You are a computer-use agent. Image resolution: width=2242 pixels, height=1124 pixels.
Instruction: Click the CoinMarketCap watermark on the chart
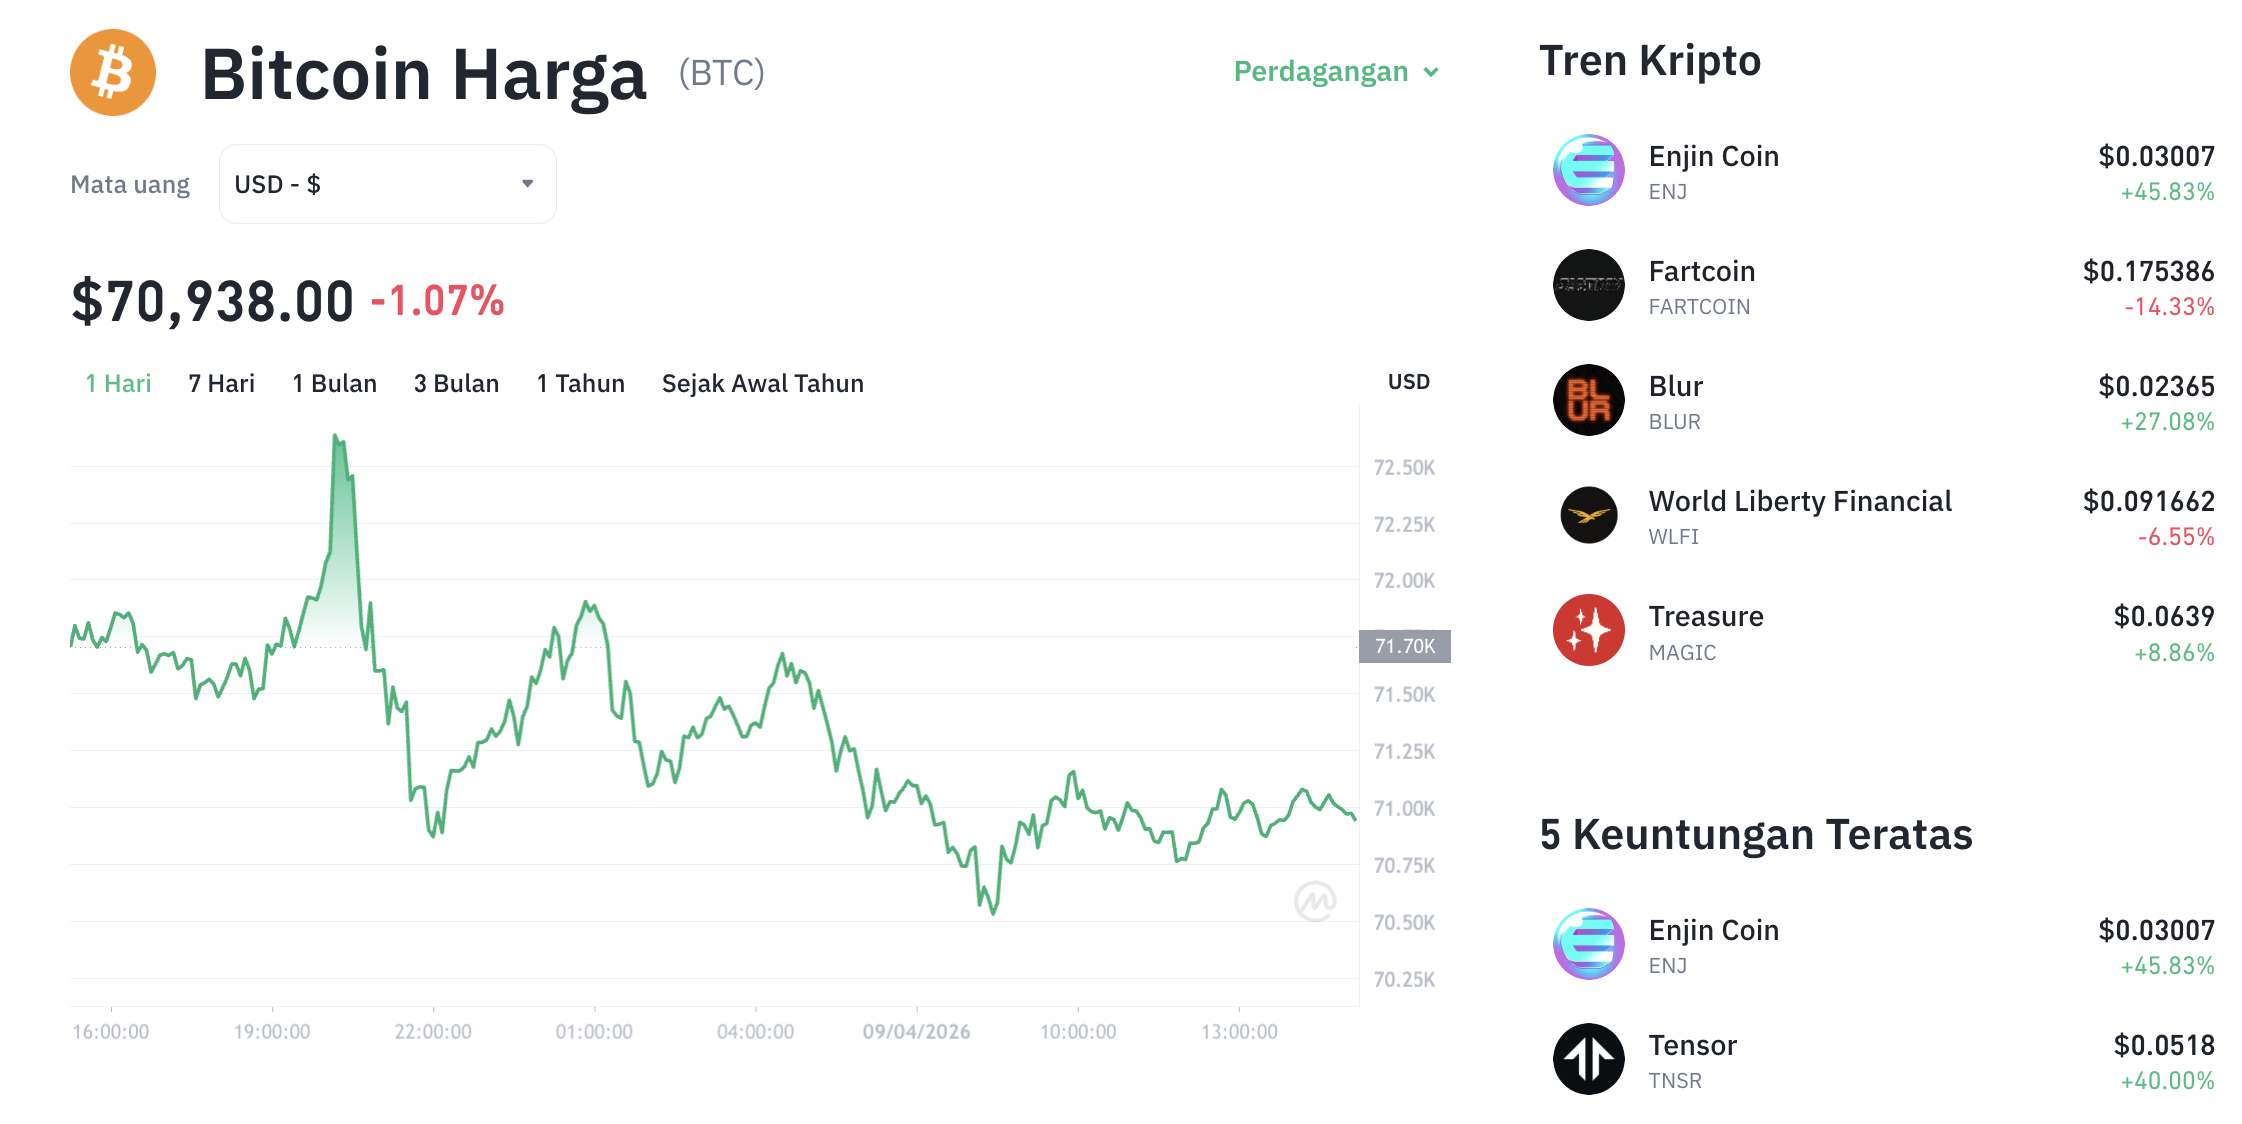tap(1317, 900)
